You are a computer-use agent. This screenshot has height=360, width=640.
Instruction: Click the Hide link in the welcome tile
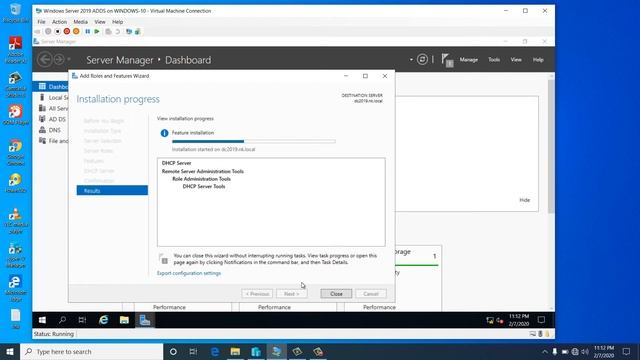click(524, 200)
